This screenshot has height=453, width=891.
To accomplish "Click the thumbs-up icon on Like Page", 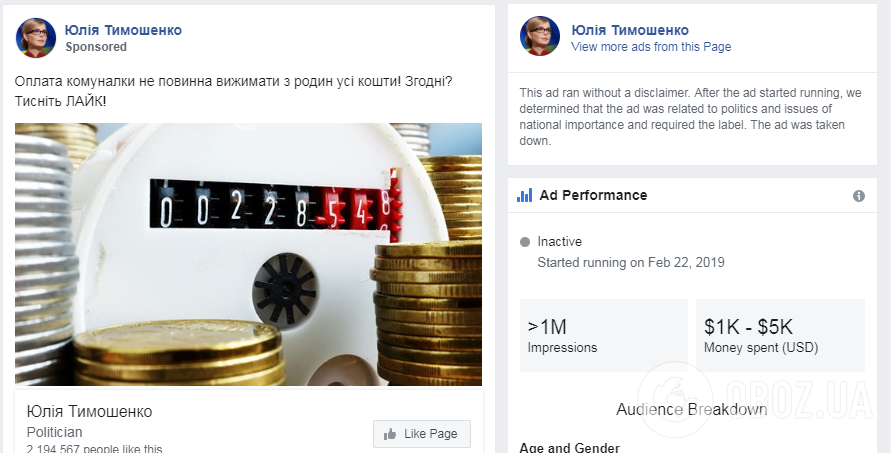I will point(390,434).
